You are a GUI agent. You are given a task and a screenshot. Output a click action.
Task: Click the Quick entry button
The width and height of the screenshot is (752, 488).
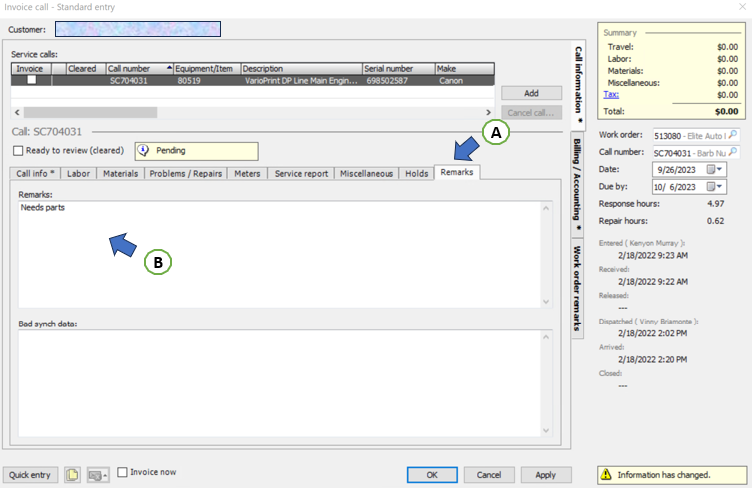pos(30,475)
